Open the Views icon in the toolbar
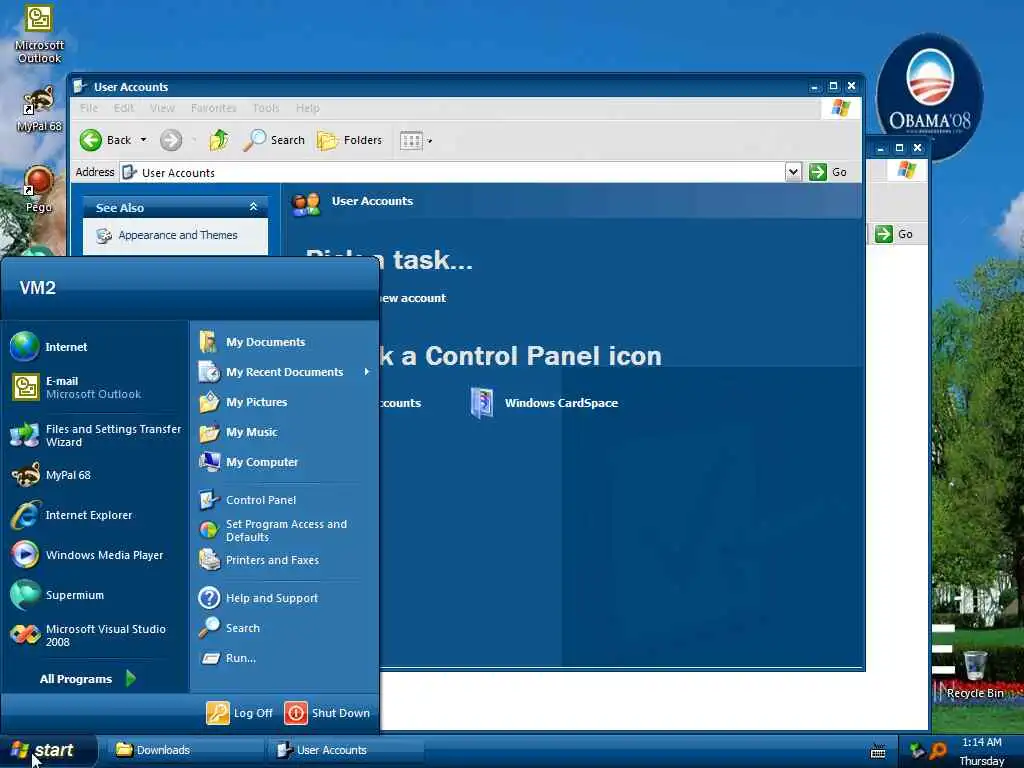This screenshot has height=768, width=1024. [x=411, y=140]
